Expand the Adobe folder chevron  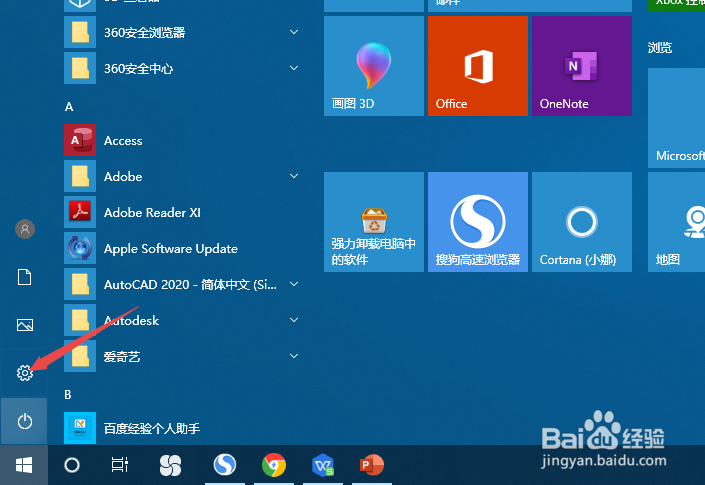pyautogui.click(x=294, y=176)
